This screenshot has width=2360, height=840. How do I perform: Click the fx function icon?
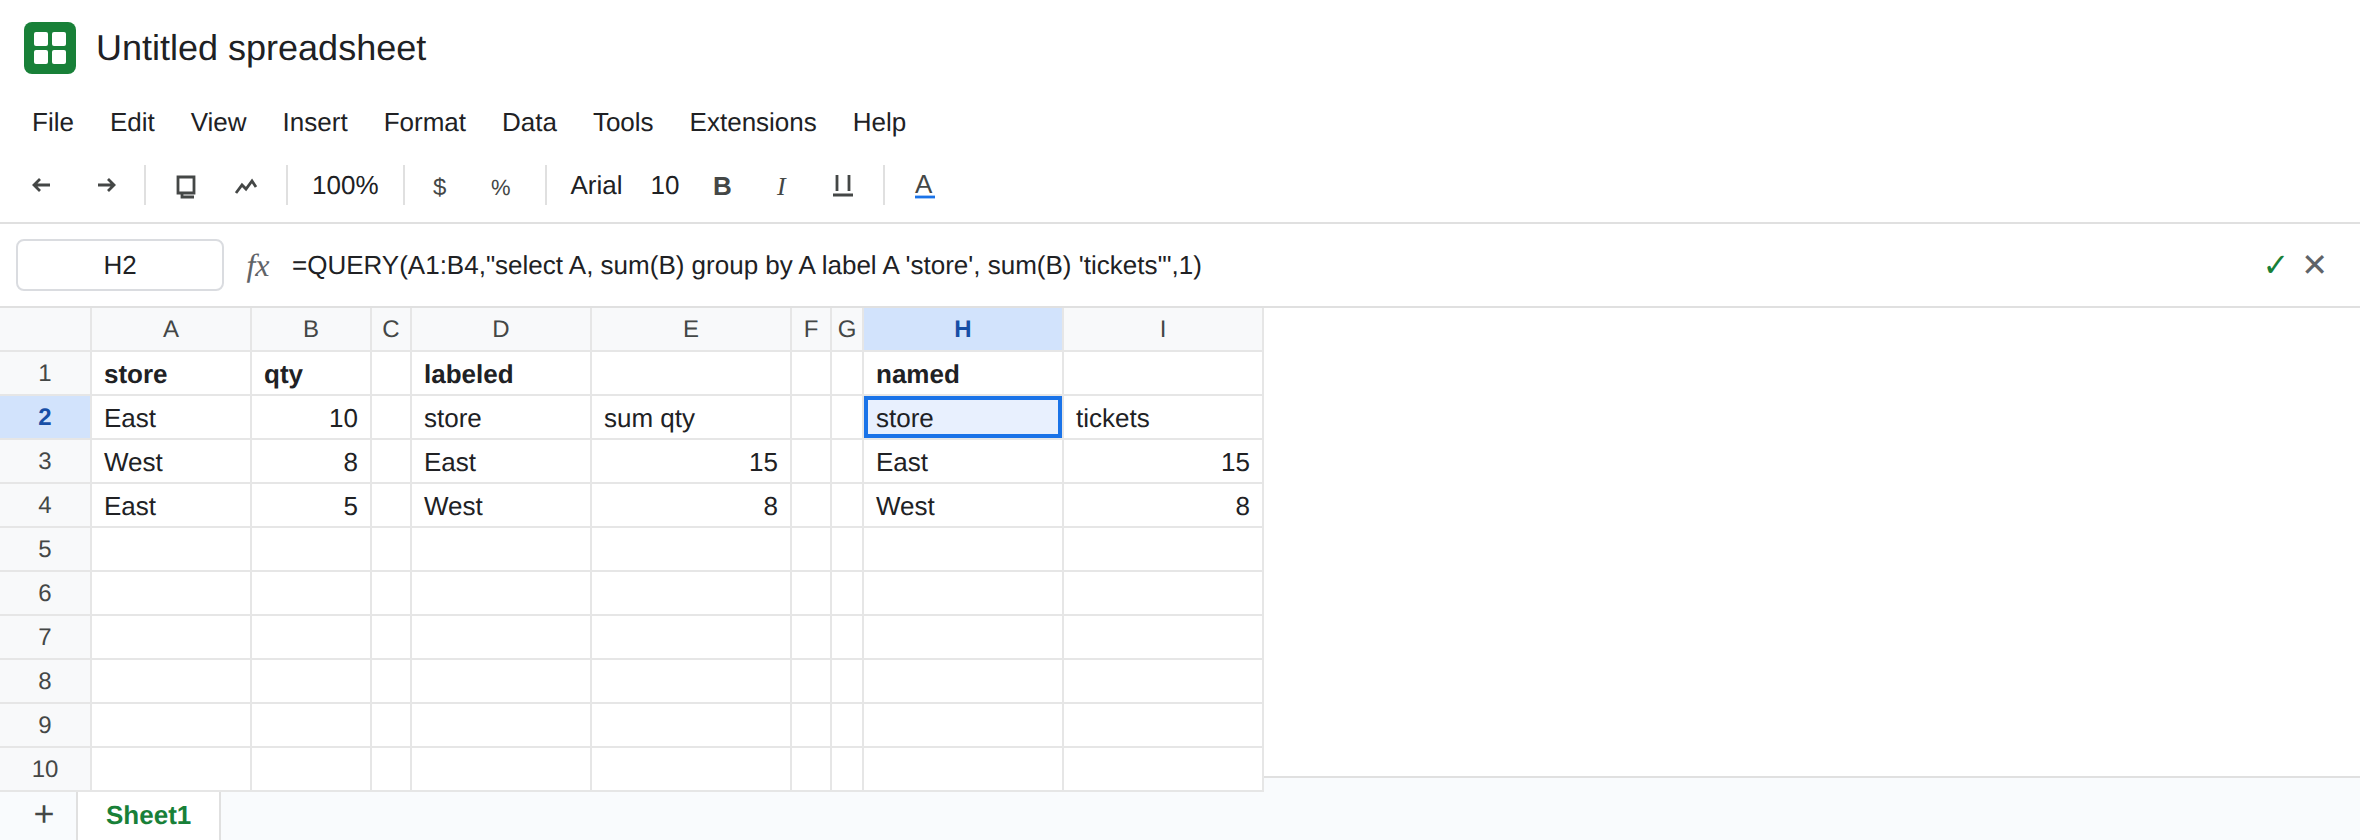[x=257, y=266]
